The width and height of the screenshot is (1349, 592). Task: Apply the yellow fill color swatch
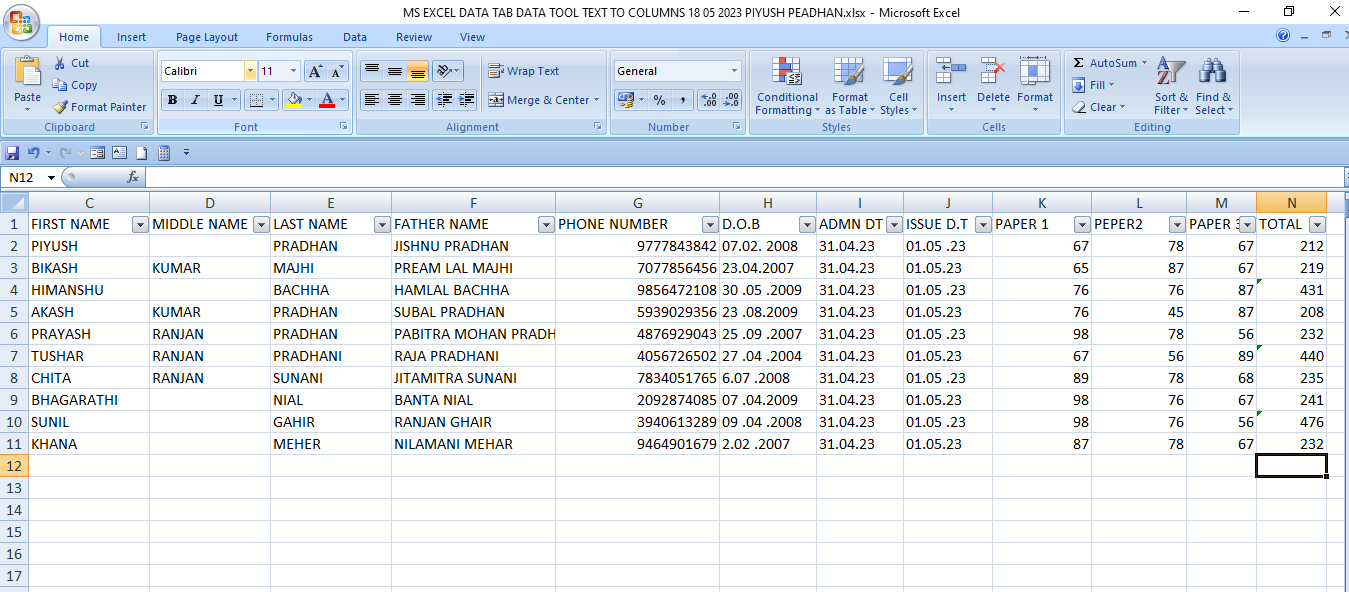(294, 100)
